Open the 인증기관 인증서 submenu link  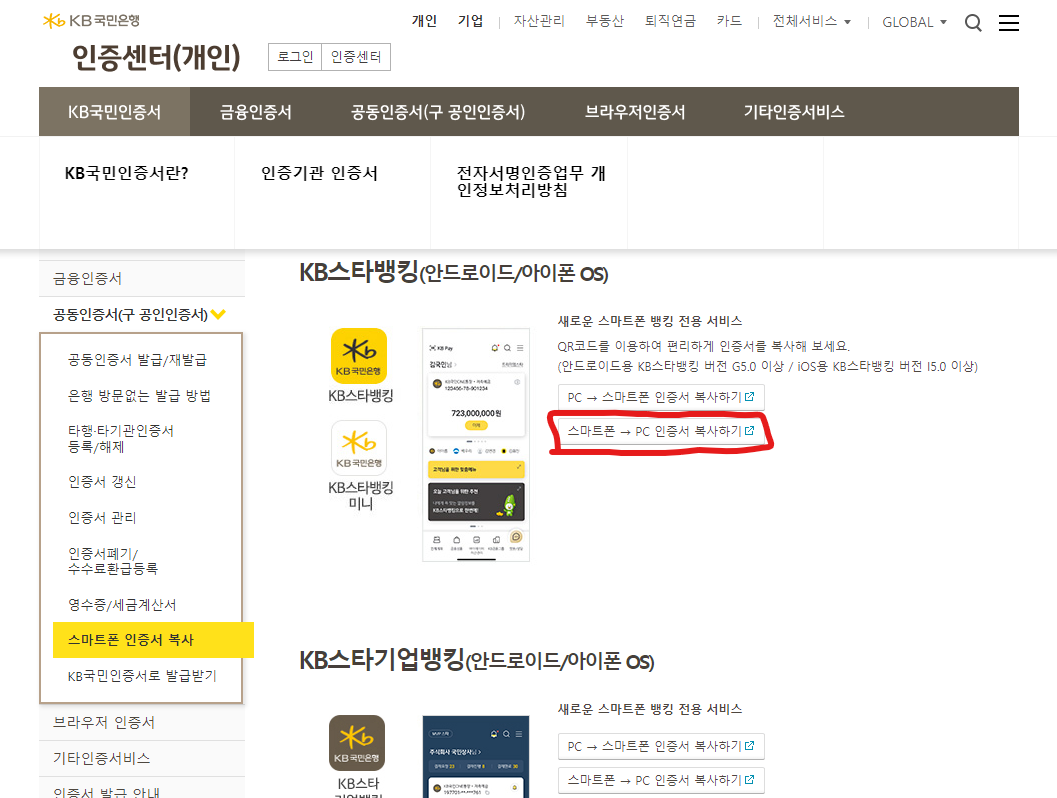pyautogui.click(x=320, y=173)
